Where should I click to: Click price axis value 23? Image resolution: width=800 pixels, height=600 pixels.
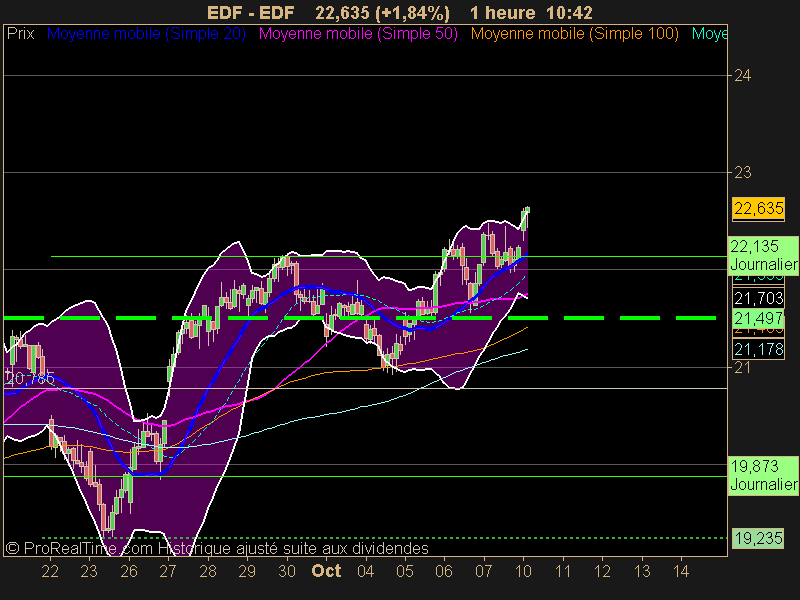tap(743, 173)
